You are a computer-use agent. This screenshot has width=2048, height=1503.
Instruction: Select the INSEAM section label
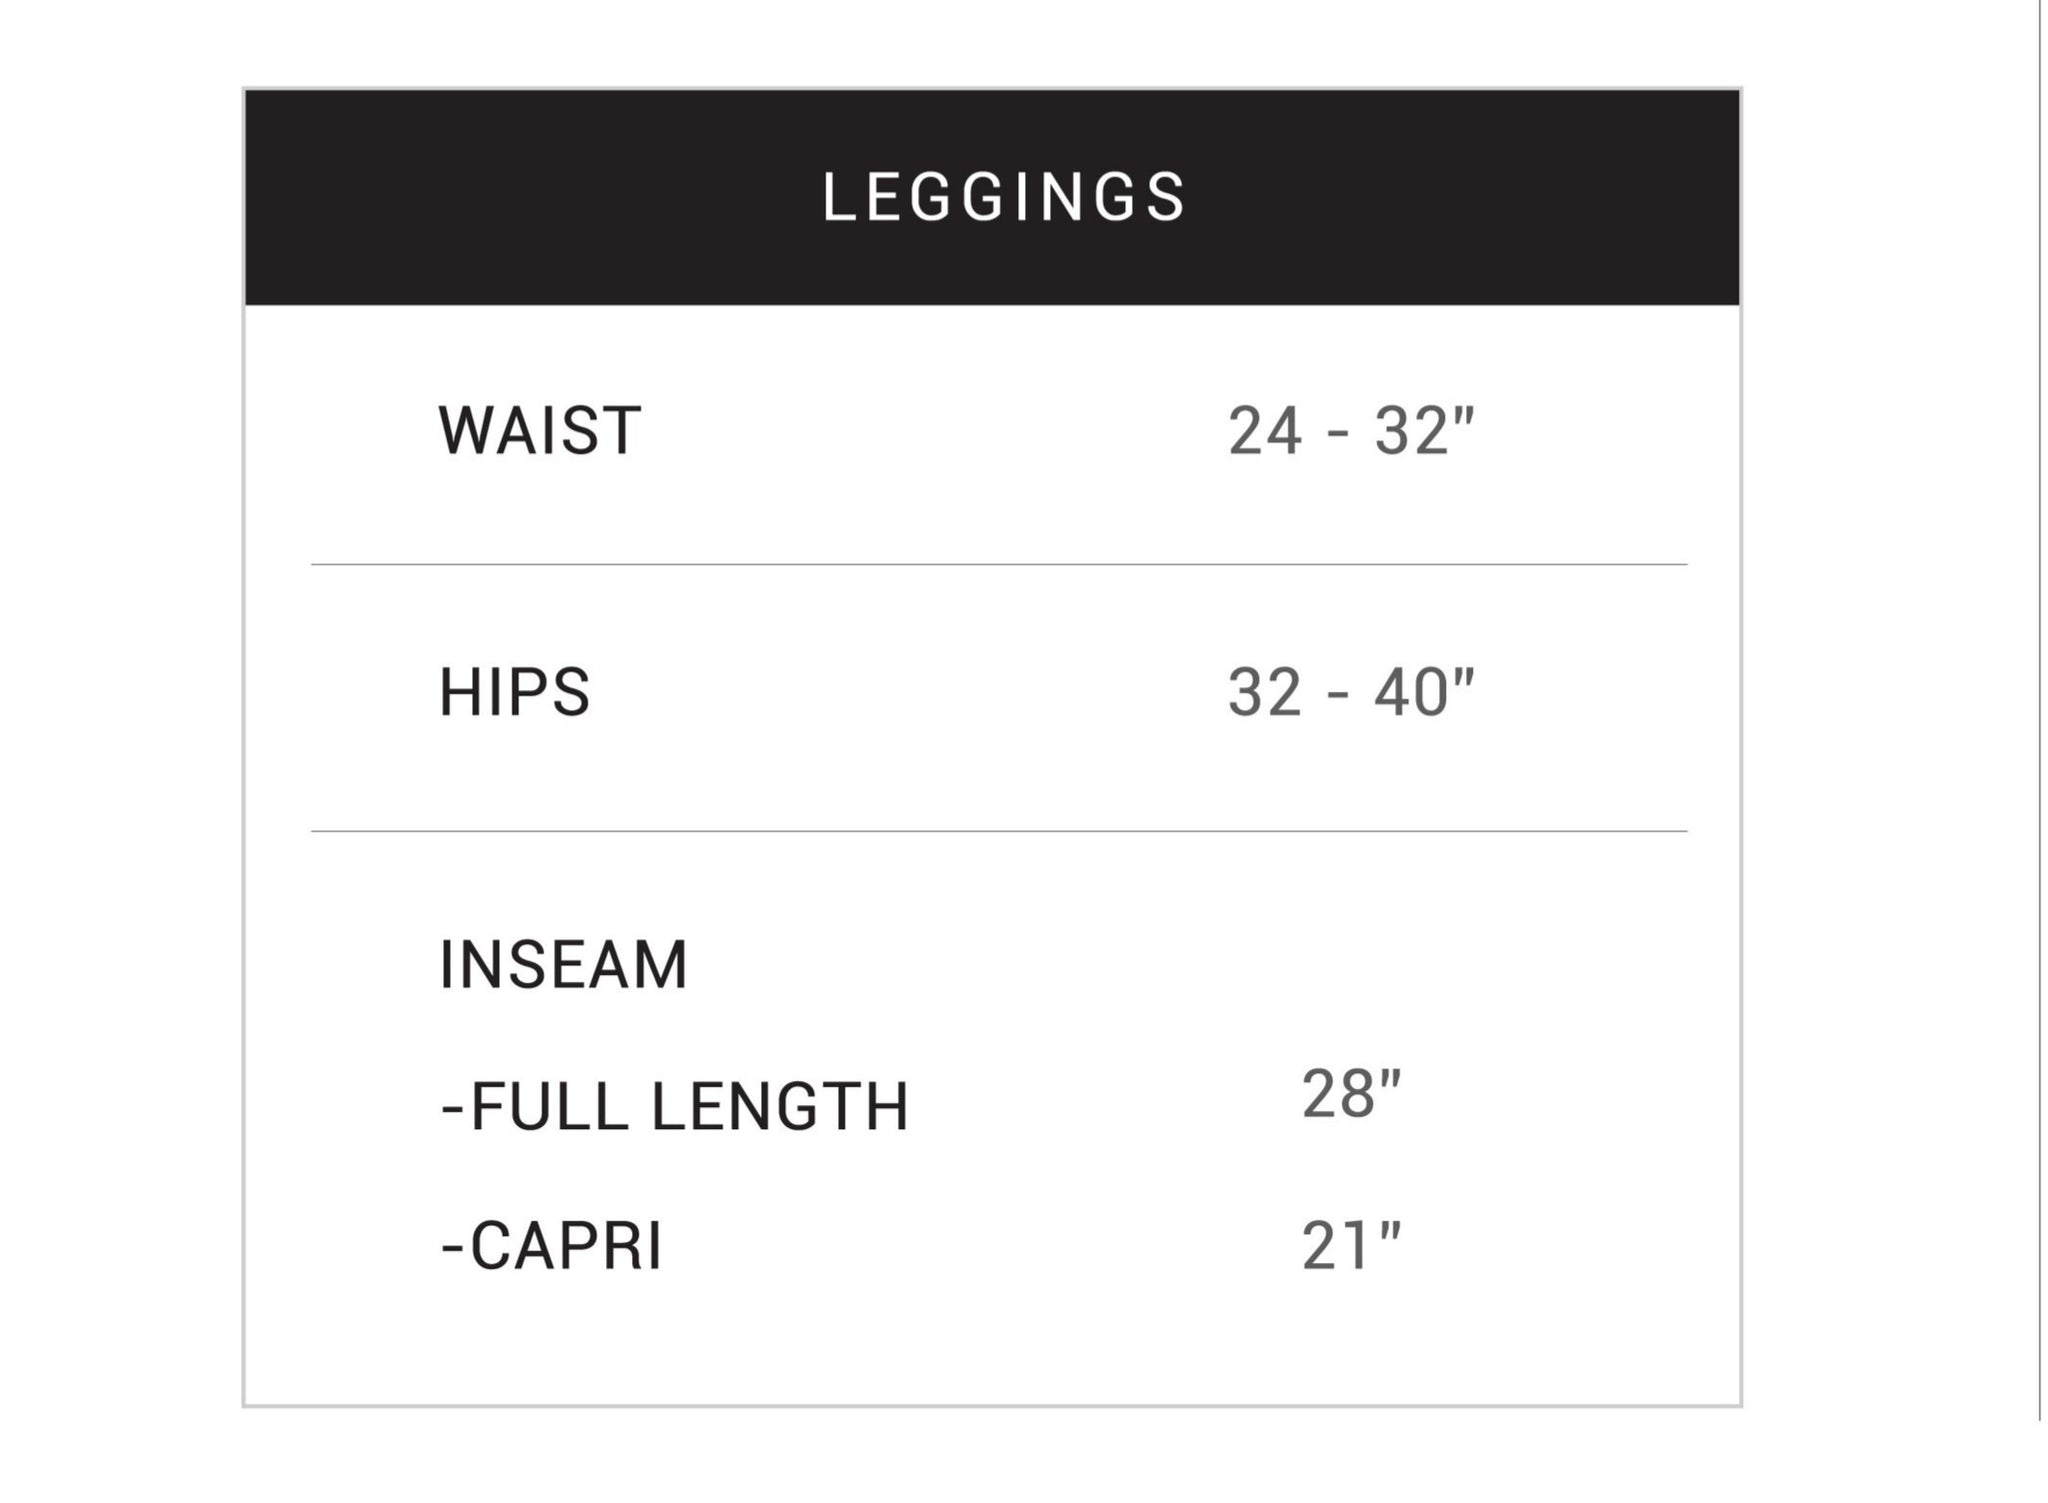(564, 965)
